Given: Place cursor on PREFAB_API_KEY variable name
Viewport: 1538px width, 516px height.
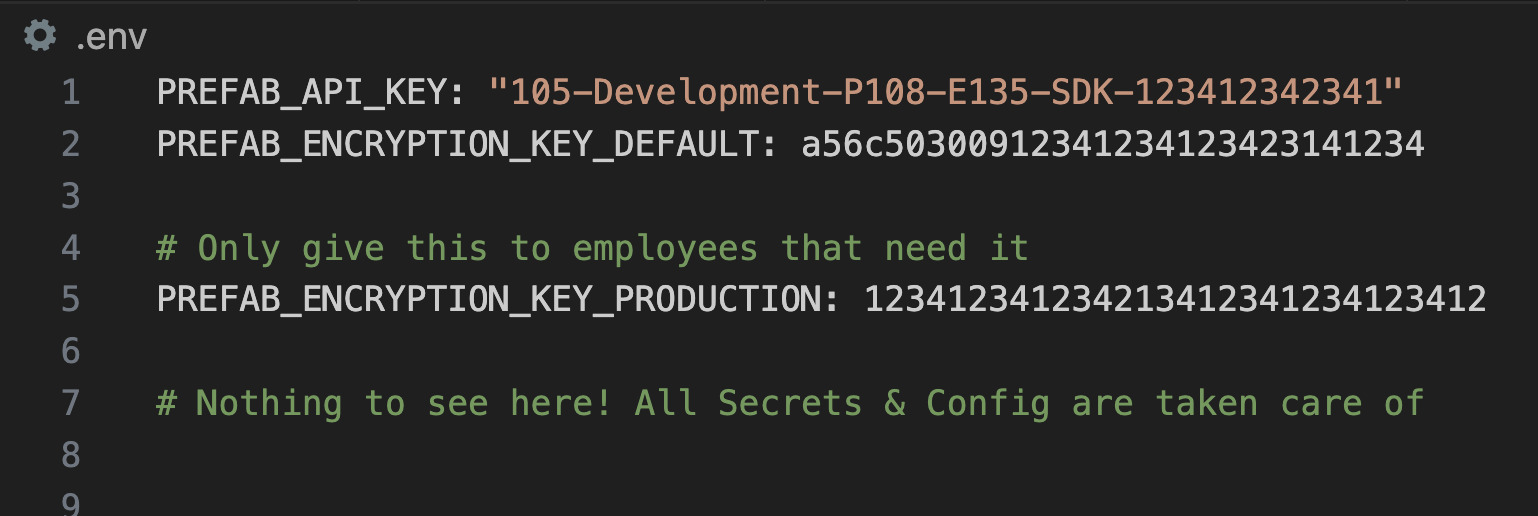Looking at the screenshot, I should 301,93.
